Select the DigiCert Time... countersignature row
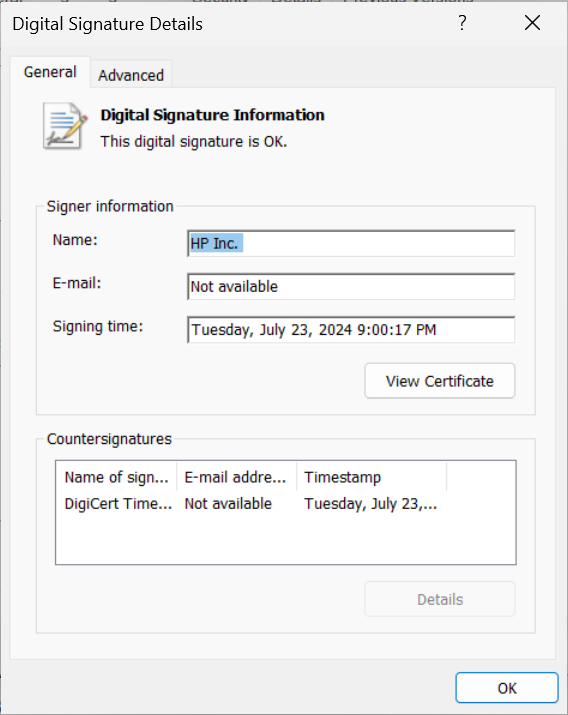Image resolution: width=568 pixels, height=715 pixels. 251,503
